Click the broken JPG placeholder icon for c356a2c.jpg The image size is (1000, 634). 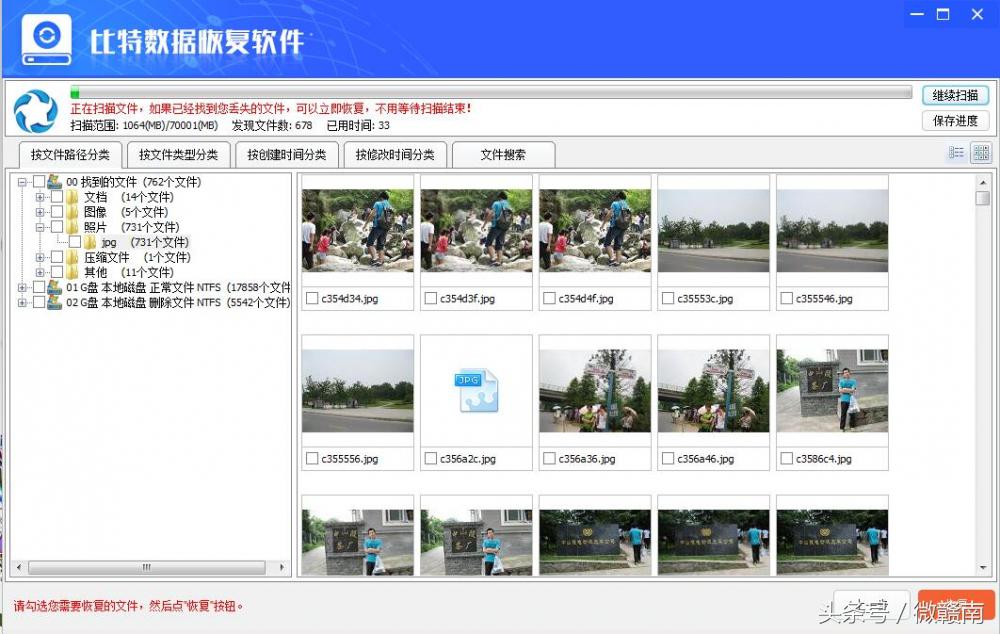(476, 393)
